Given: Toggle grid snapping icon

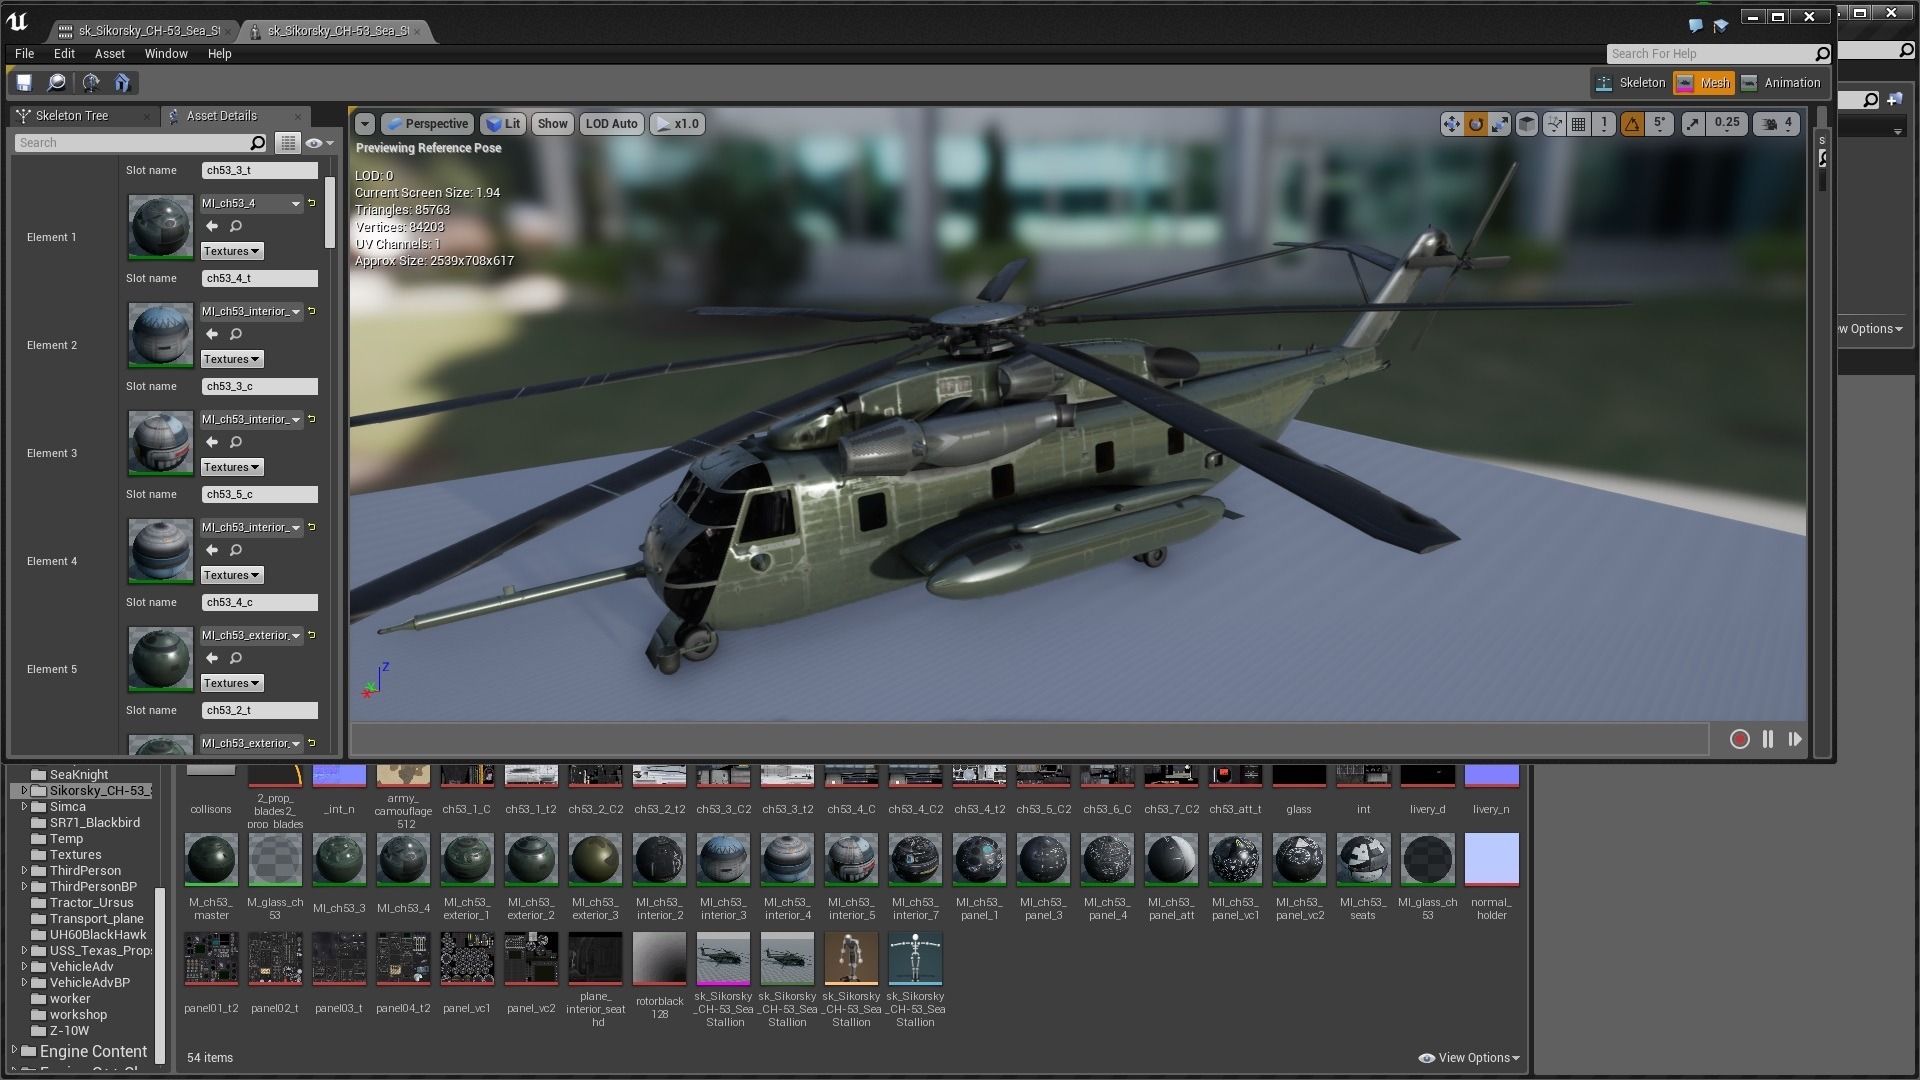Looking at the screenshot, I should click(x=1579, y=124).
